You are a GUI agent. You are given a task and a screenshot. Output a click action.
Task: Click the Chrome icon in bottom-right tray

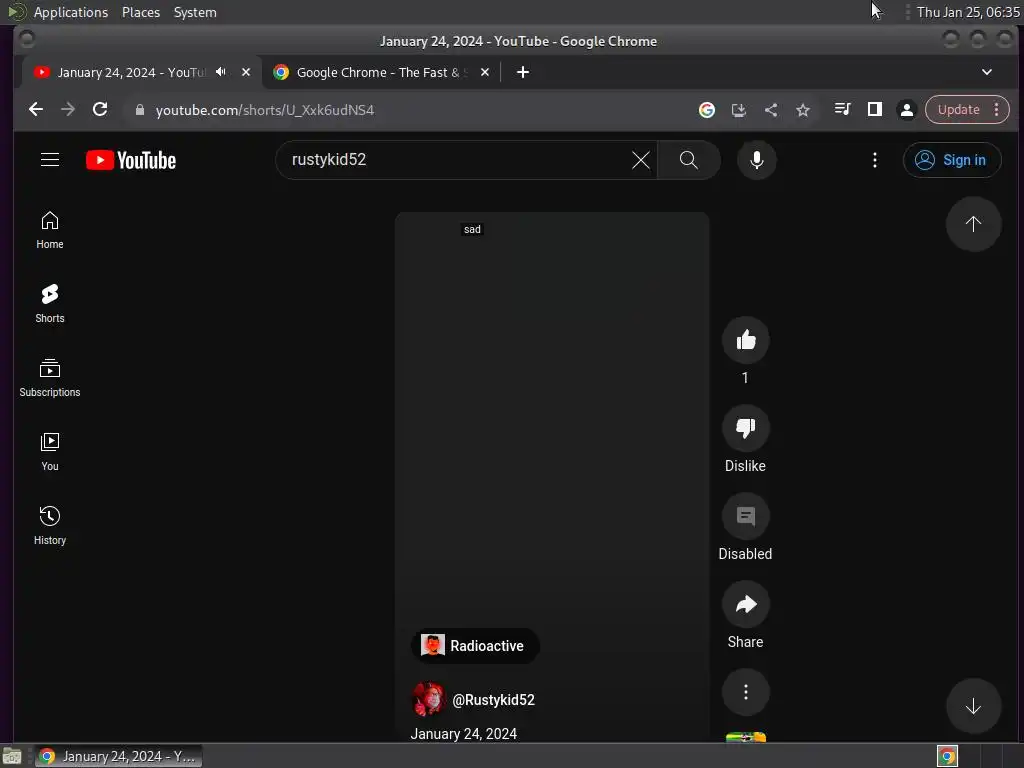click(947, 756)
